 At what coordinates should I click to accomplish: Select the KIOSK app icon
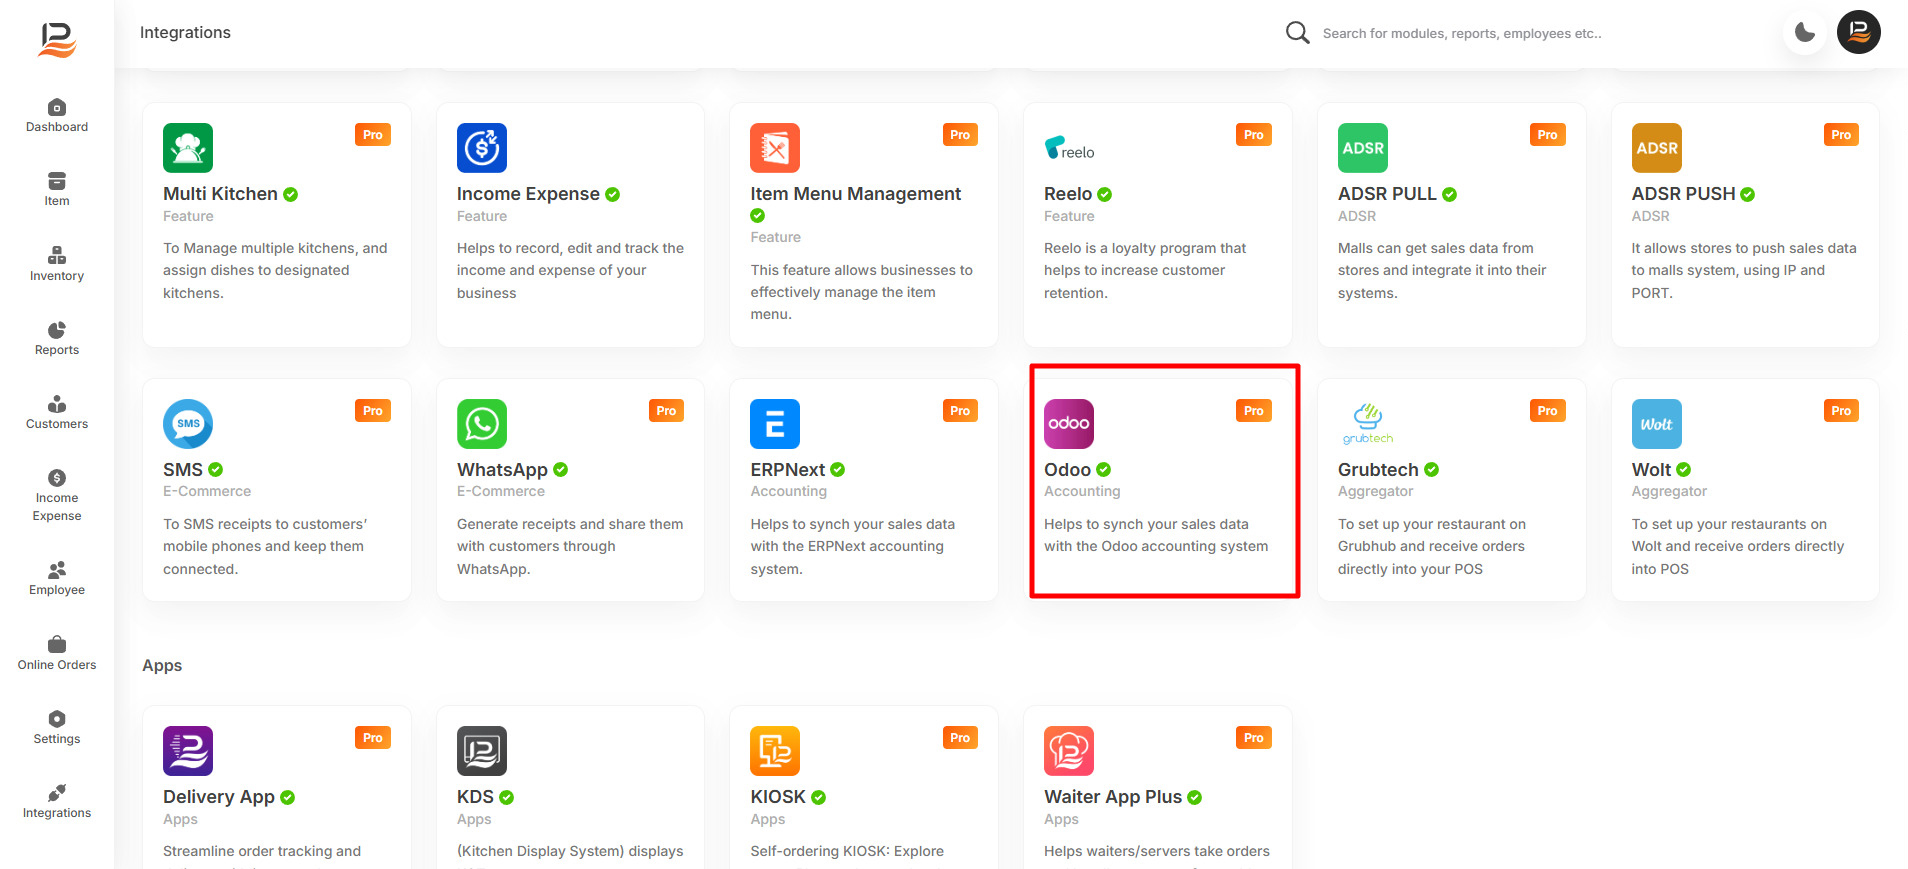coord(775,751)
